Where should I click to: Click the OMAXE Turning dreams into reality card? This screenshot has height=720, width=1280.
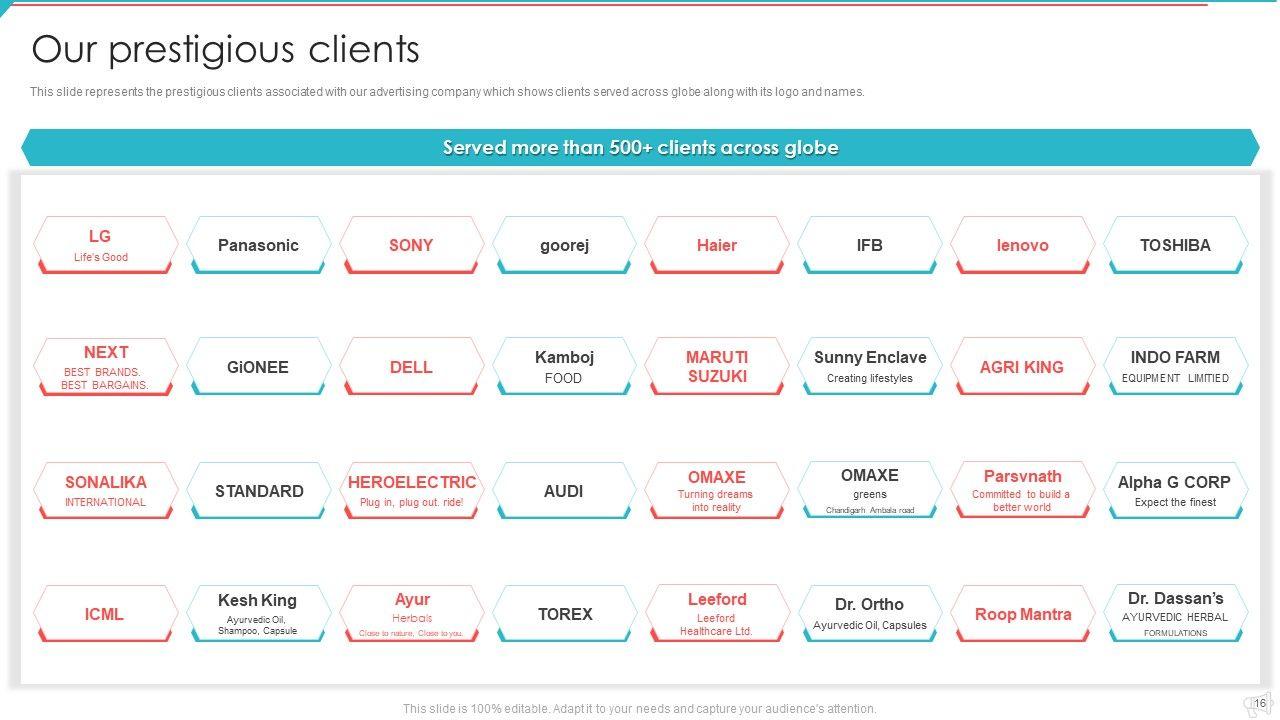tap(717, 491)
